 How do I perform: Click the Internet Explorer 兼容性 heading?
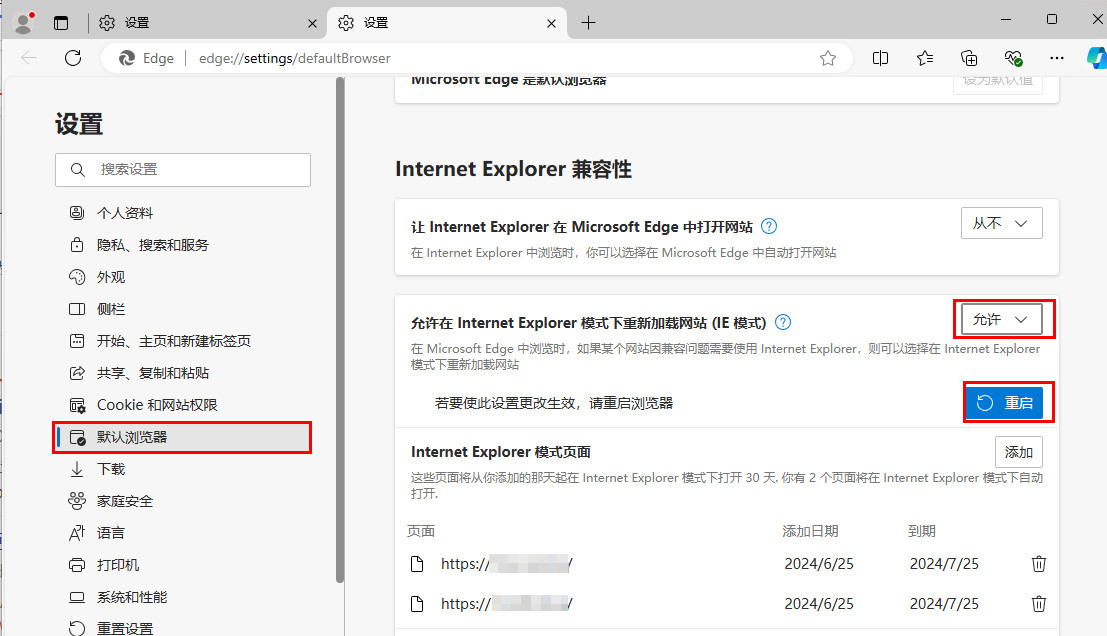(513, 169)
